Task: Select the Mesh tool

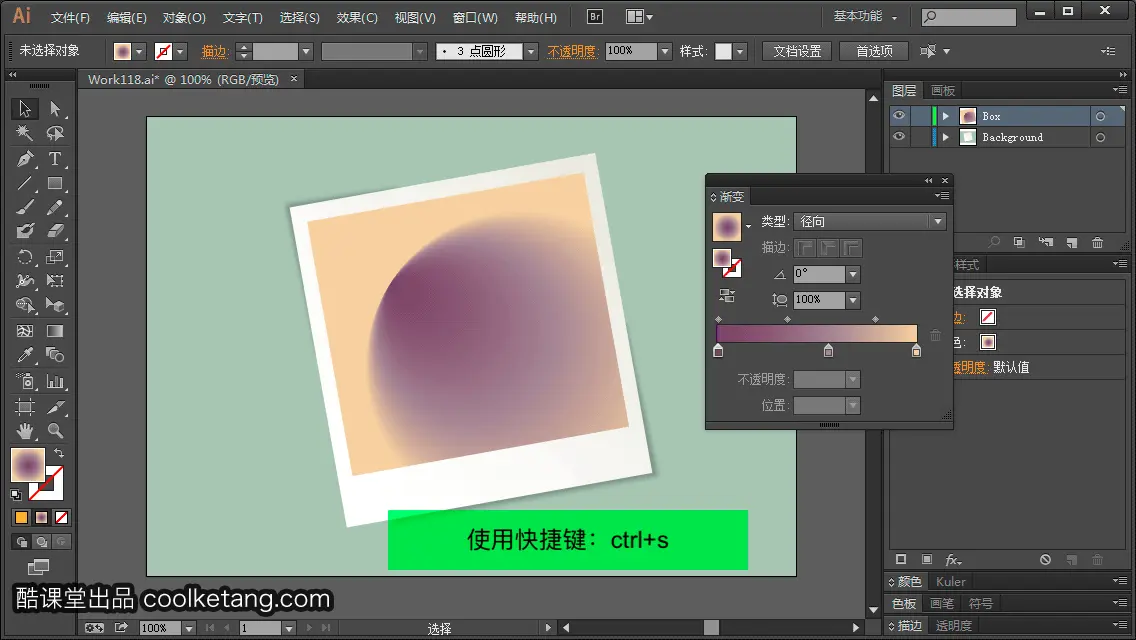Action: [25, 331]
